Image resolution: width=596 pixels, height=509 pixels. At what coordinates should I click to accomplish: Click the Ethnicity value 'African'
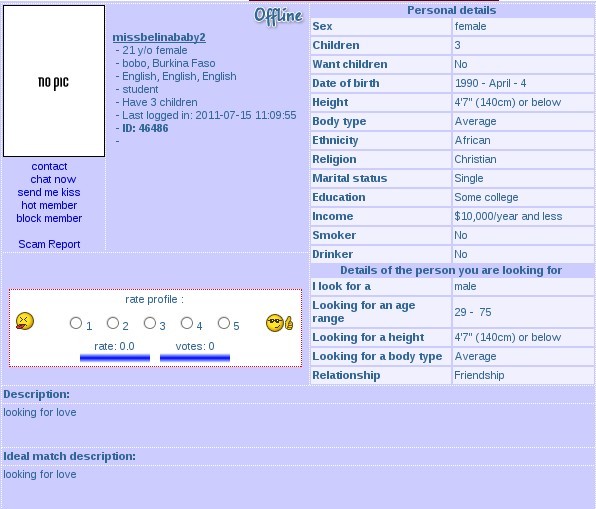tap(472, 140)
